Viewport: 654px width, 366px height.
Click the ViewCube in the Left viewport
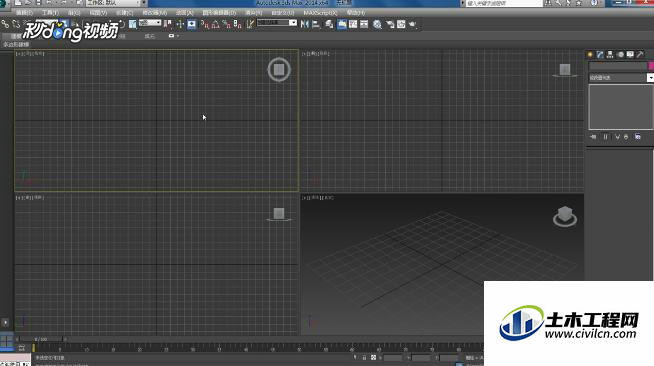[x=279, y=215]
